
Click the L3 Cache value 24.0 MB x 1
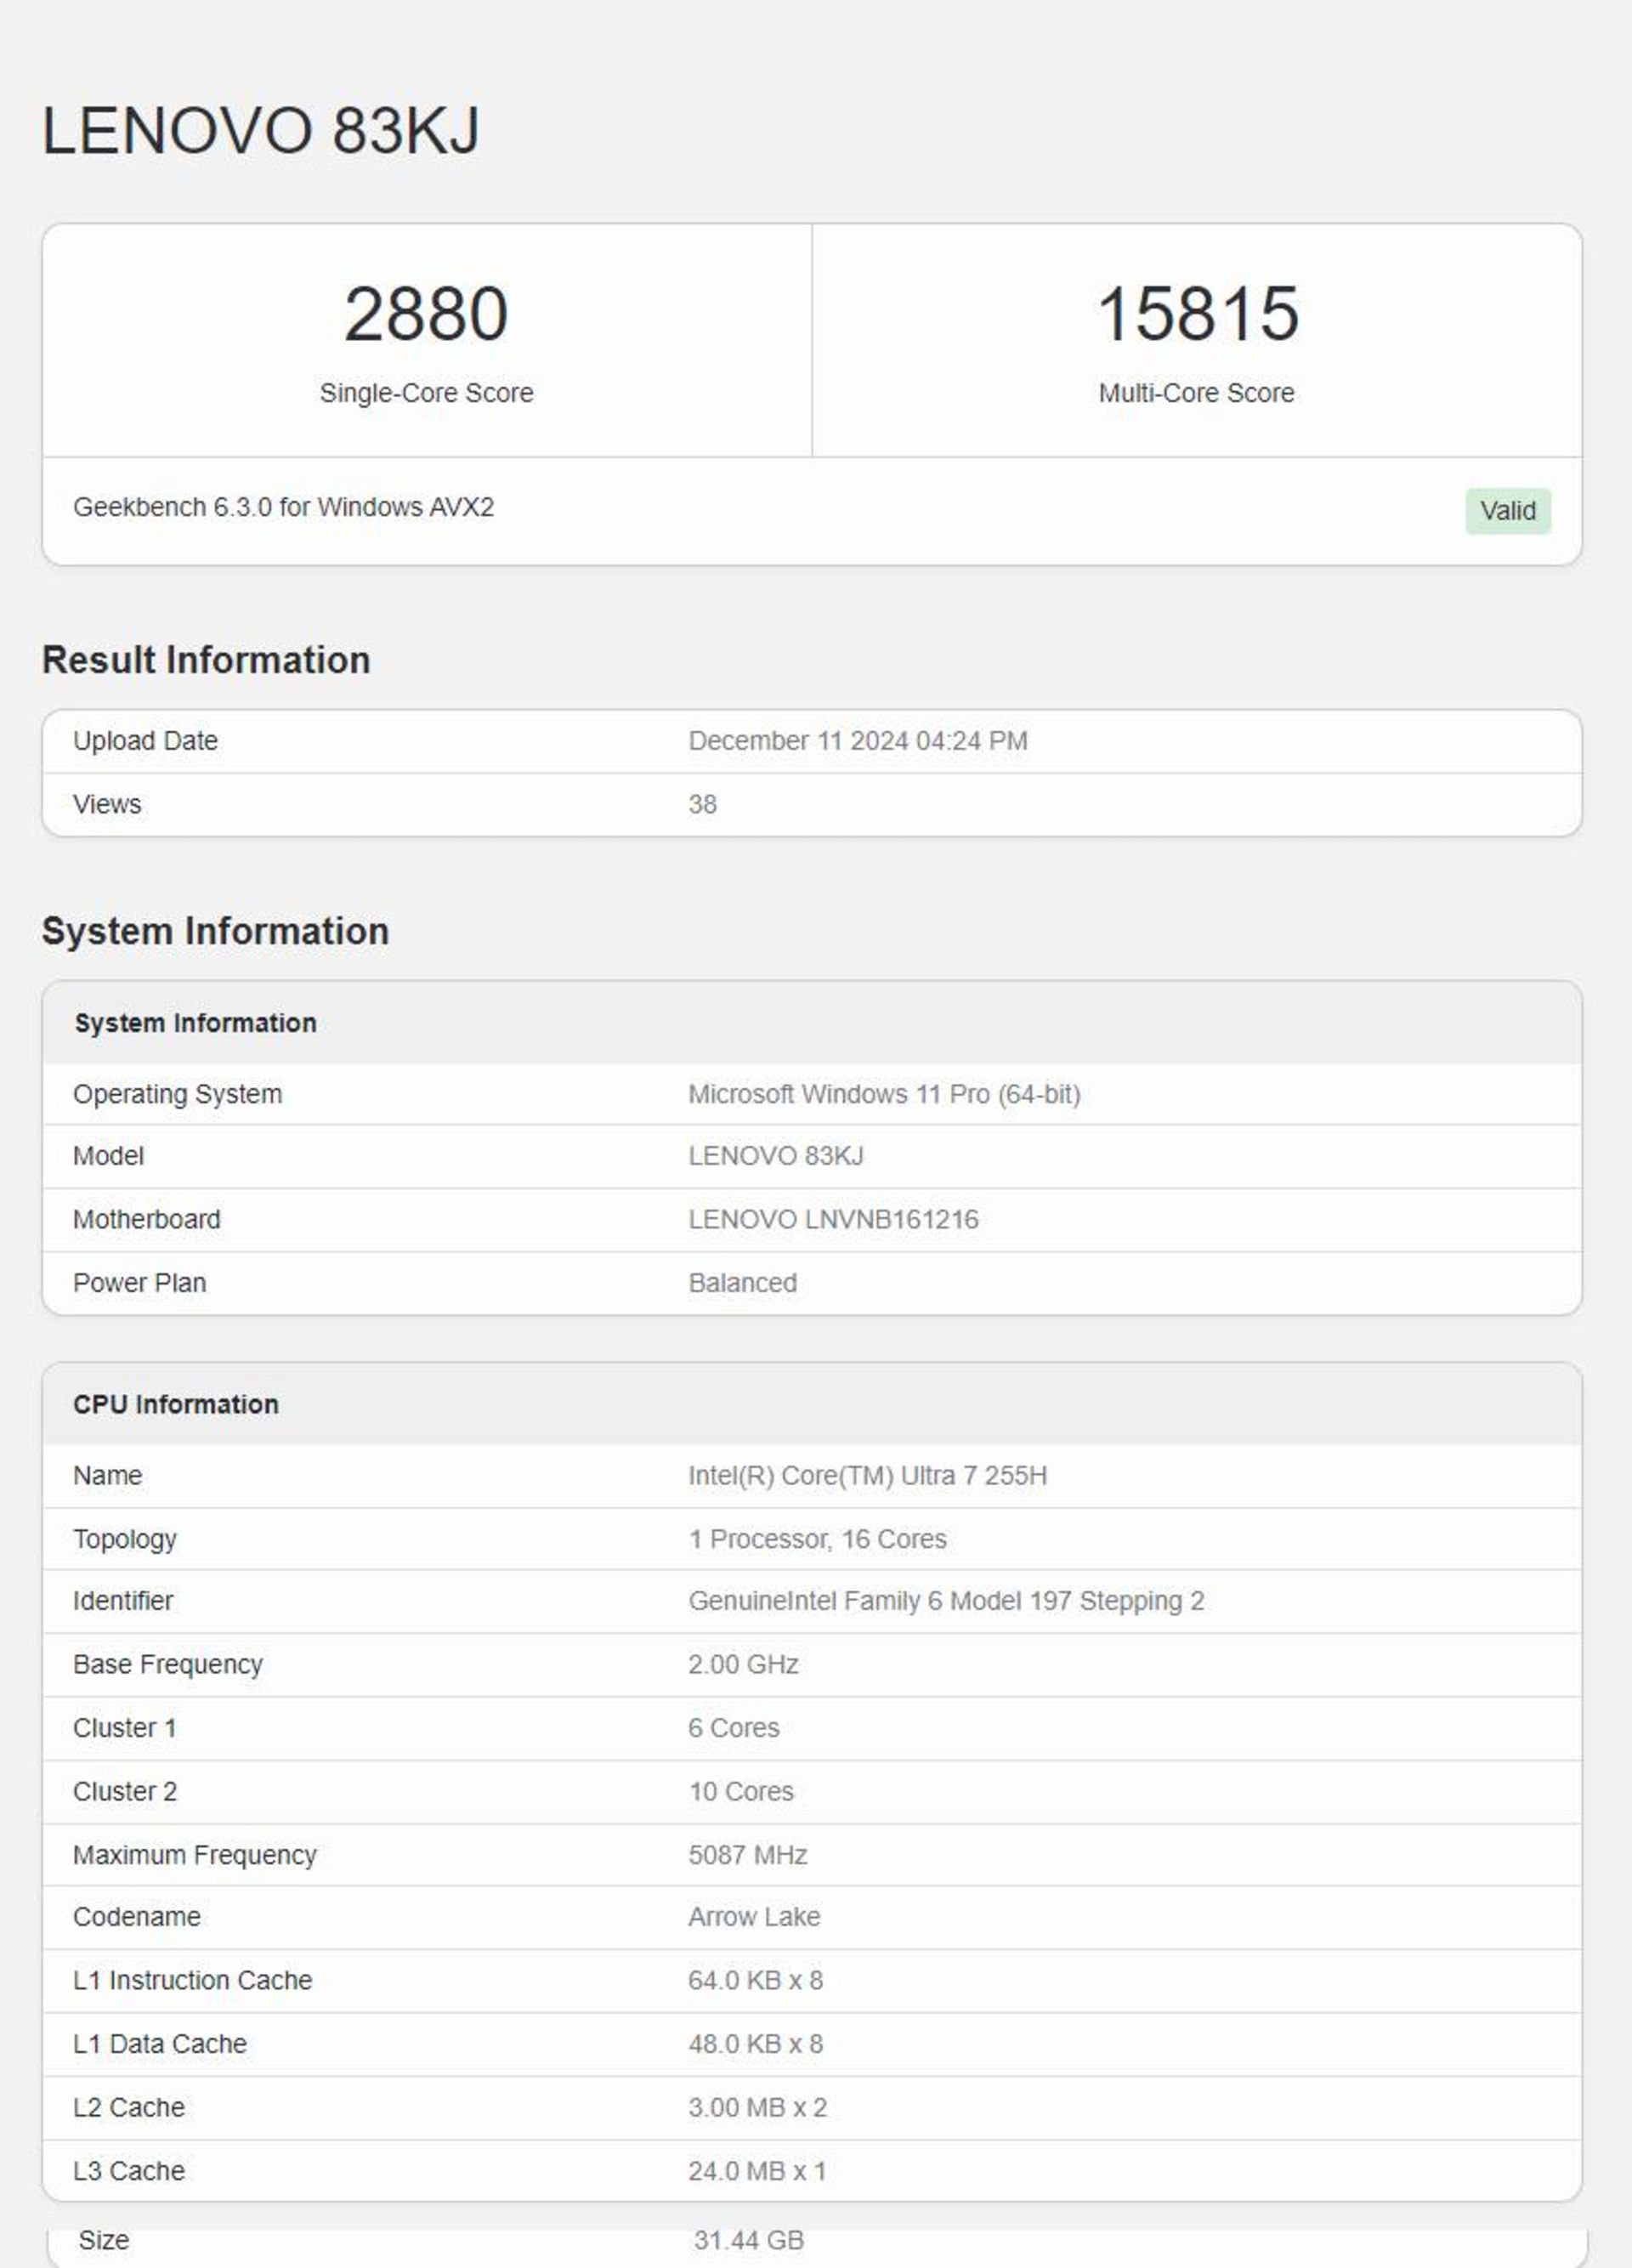pyautogui.click(x=756, y=2171)
